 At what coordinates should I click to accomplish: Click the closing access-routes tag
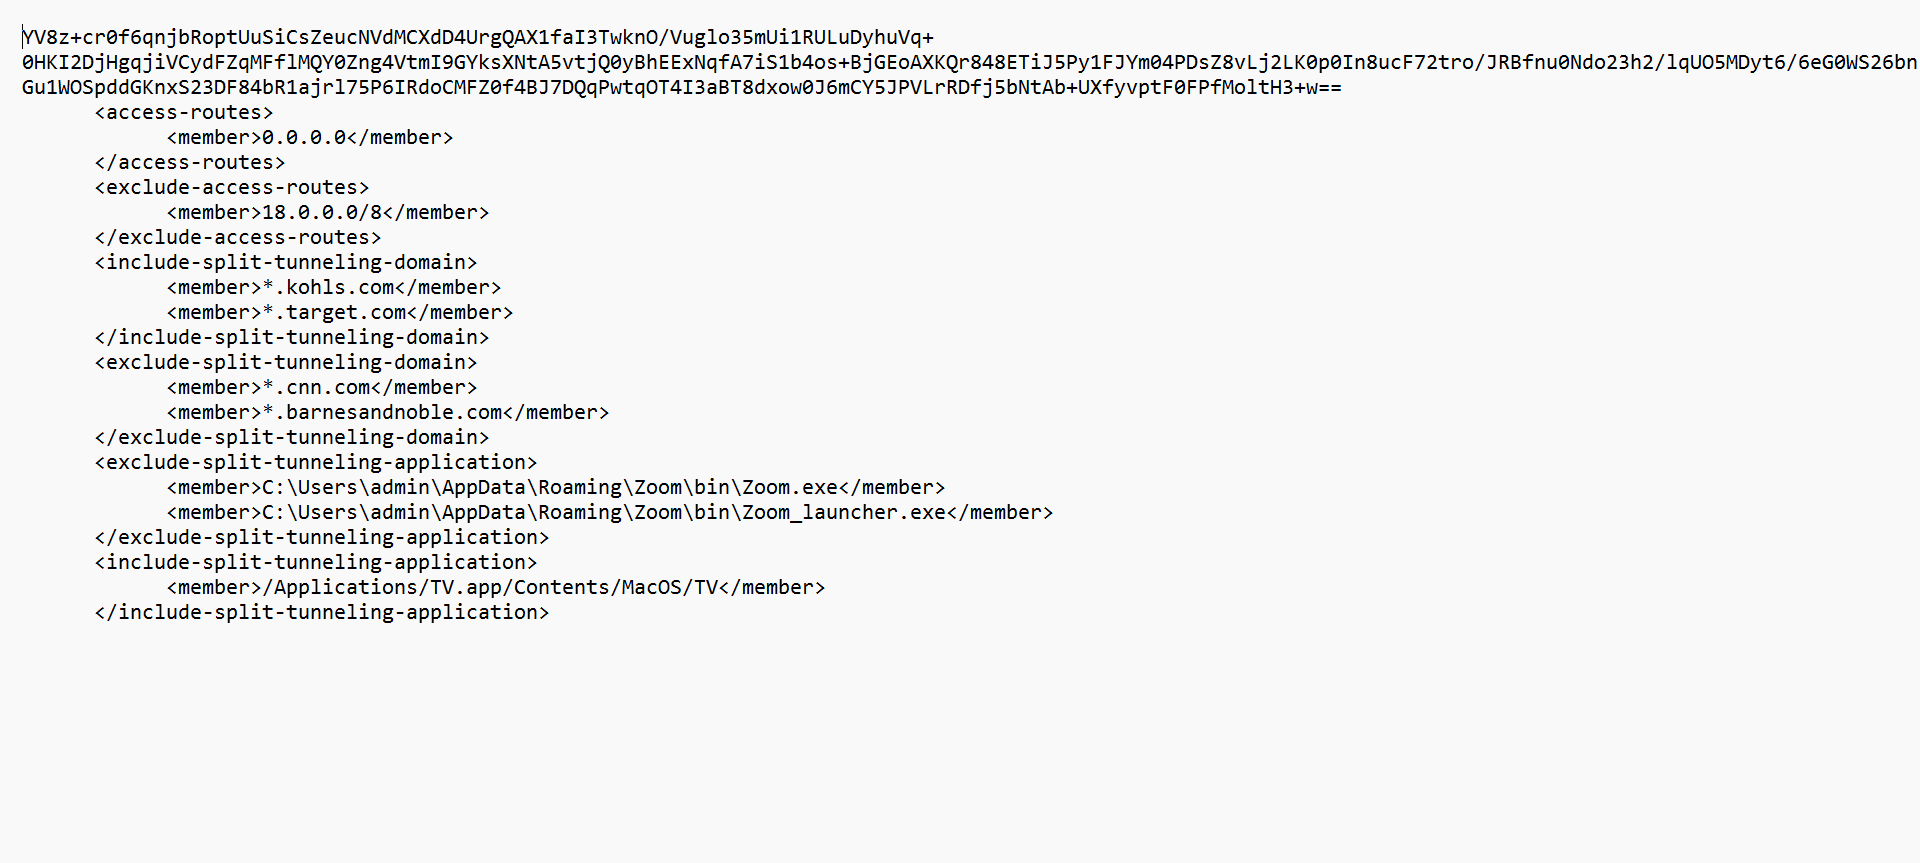click(190, 163)
